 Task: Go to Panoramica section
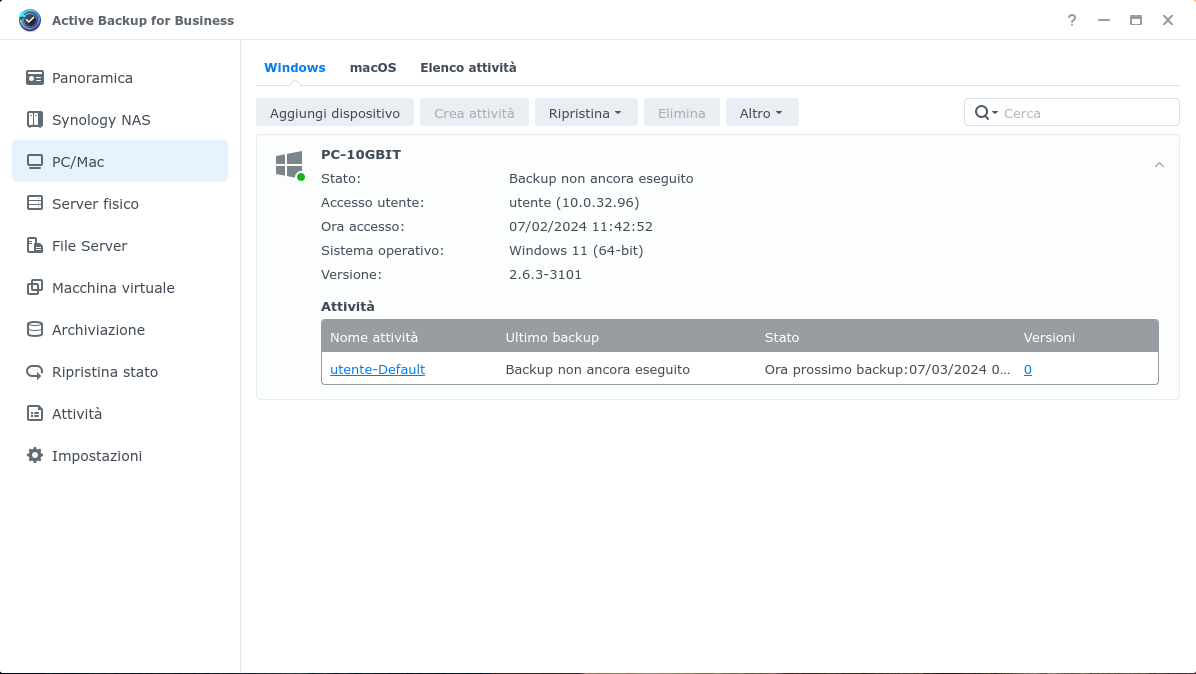120,78
